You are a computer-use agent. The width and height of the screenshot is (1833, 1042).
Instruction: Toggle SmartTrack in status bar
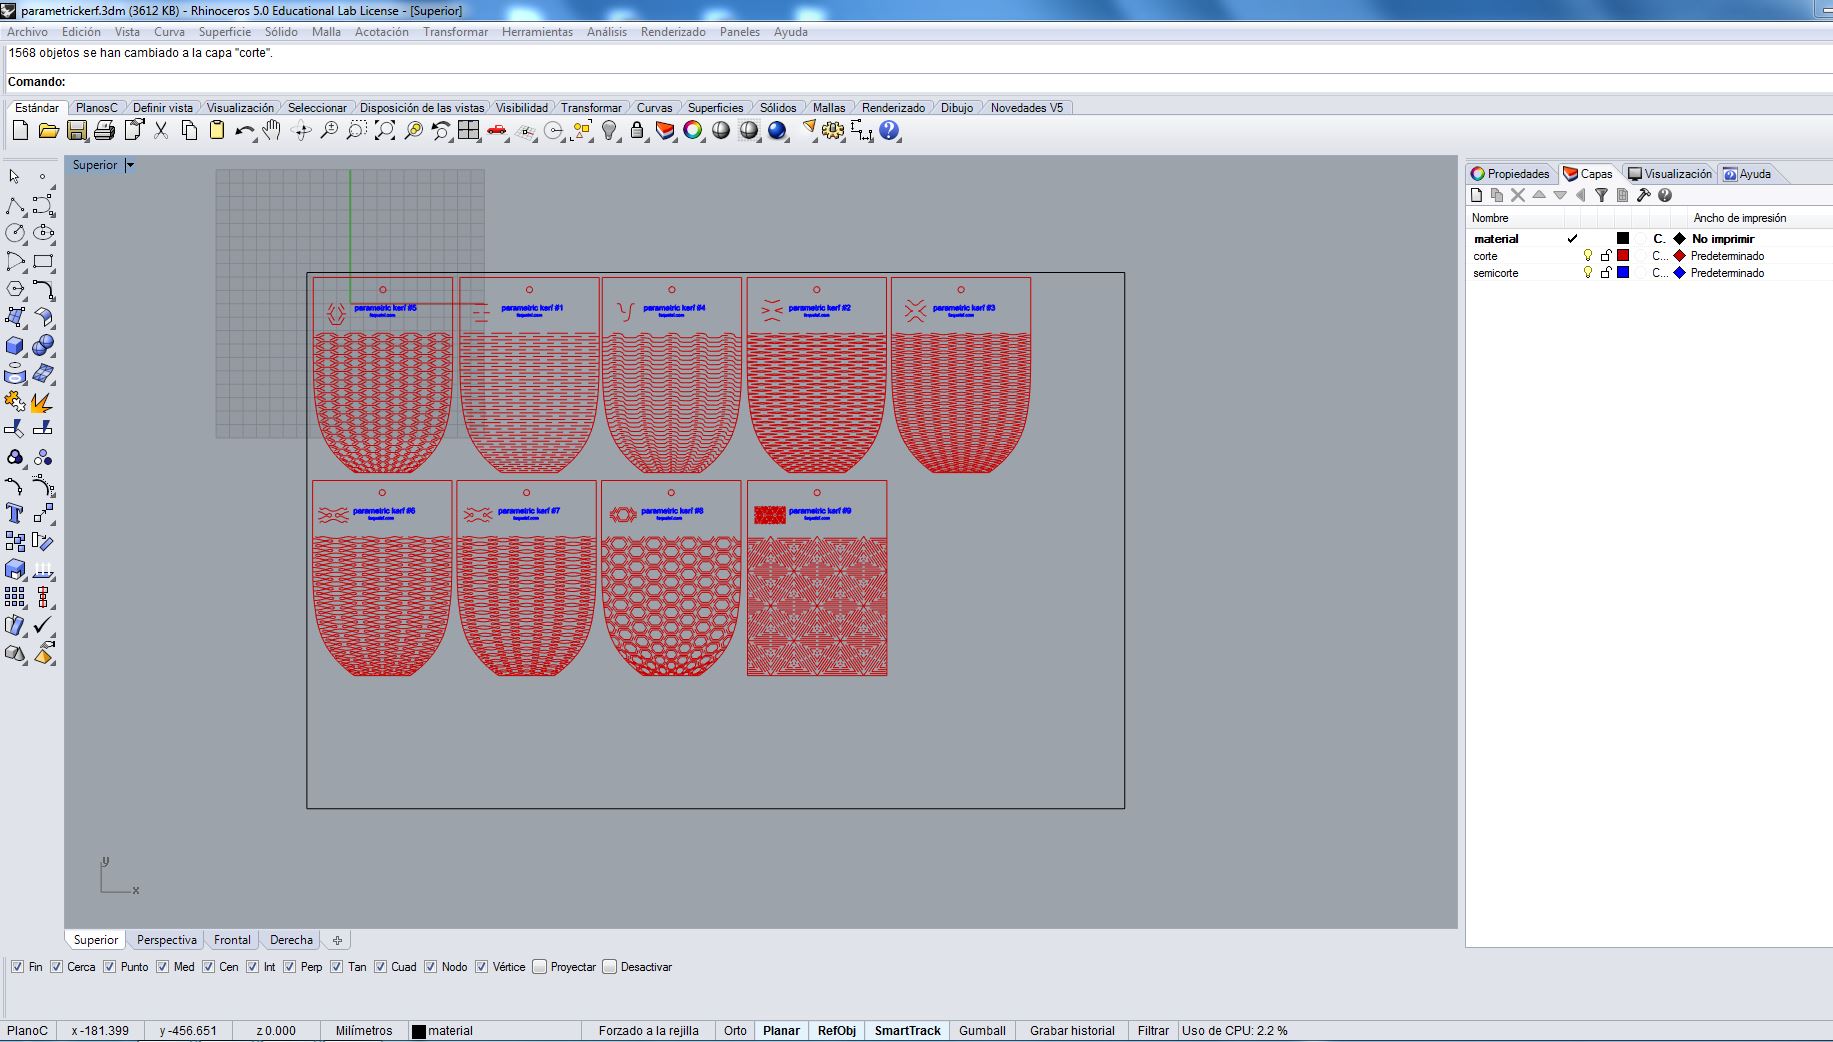(x=908, y=1031)
